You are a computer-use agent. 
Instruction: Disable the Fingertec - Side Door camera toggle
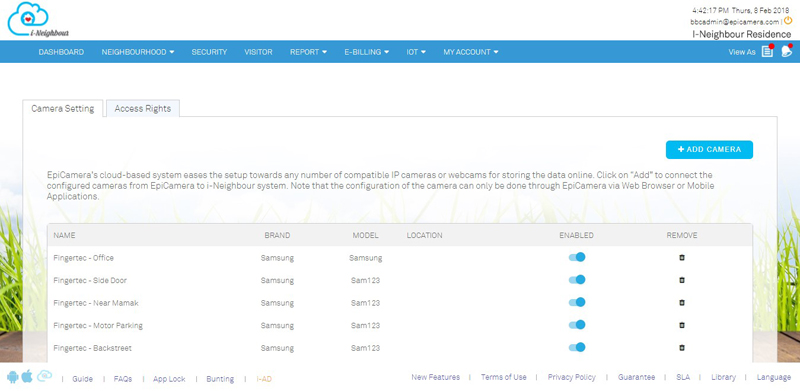coord(577,280)
